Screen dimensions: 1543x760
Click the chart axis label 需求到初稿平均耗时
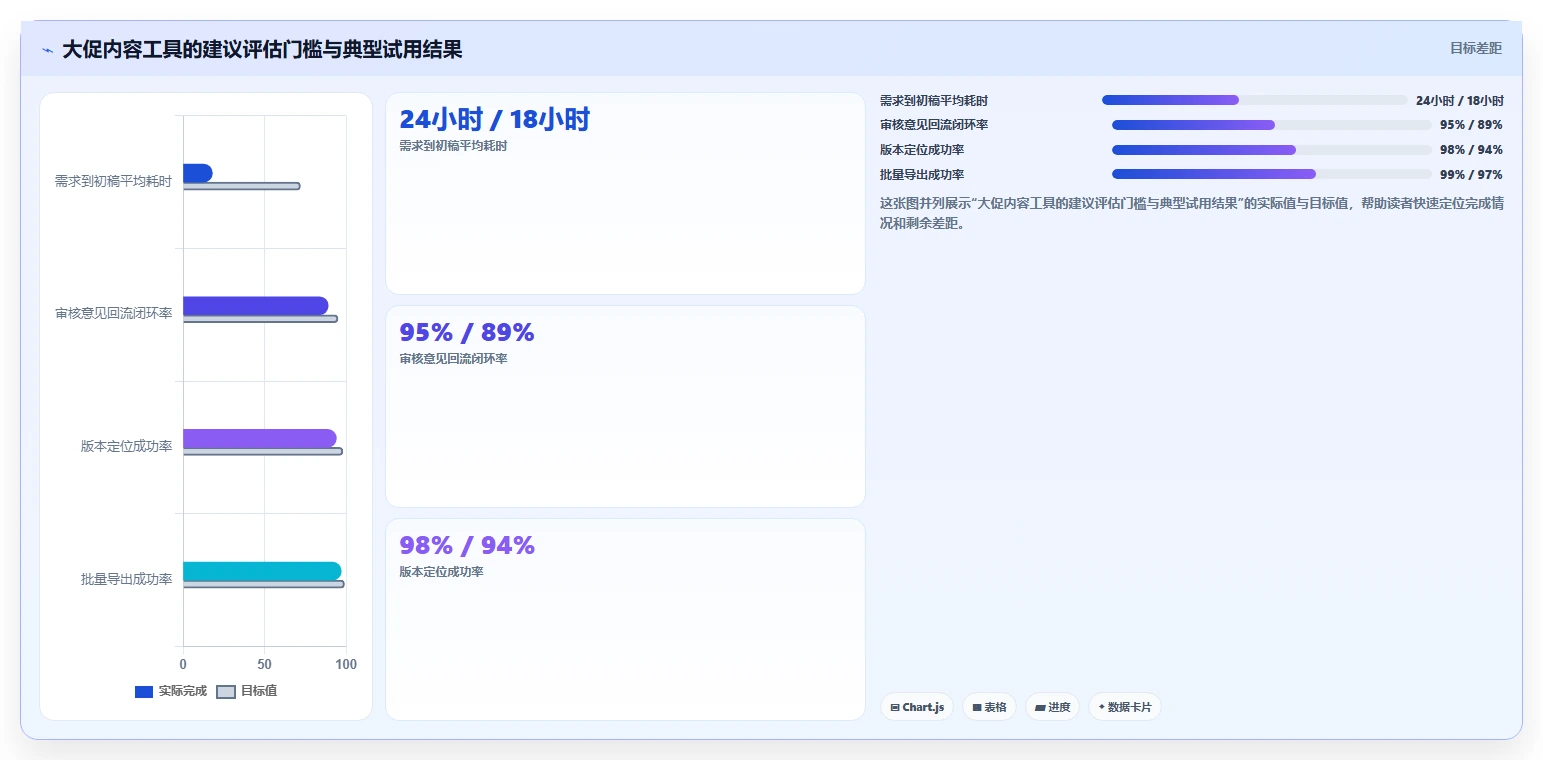coord(113,181)
